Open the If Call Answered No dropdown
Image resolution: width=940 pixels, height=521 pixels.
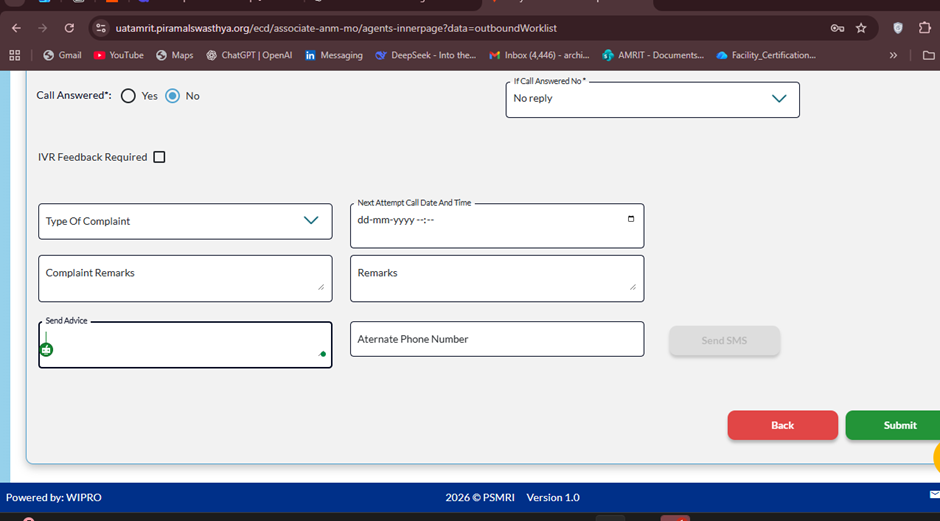point(652,99)
